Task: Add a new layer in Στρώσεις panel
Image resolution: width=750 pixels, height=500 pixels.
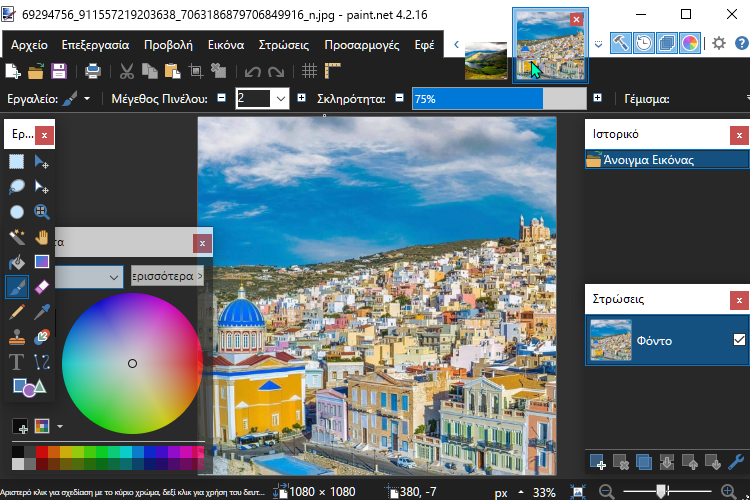Action: [x=598, y=462]
